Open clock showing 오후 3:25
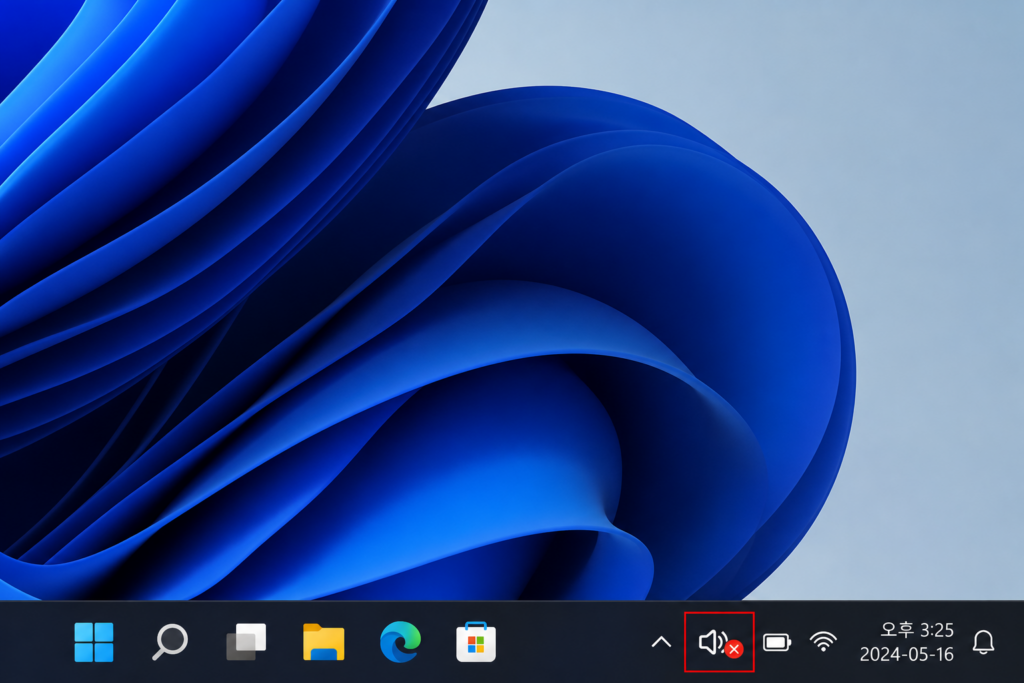 pos(906,642)
